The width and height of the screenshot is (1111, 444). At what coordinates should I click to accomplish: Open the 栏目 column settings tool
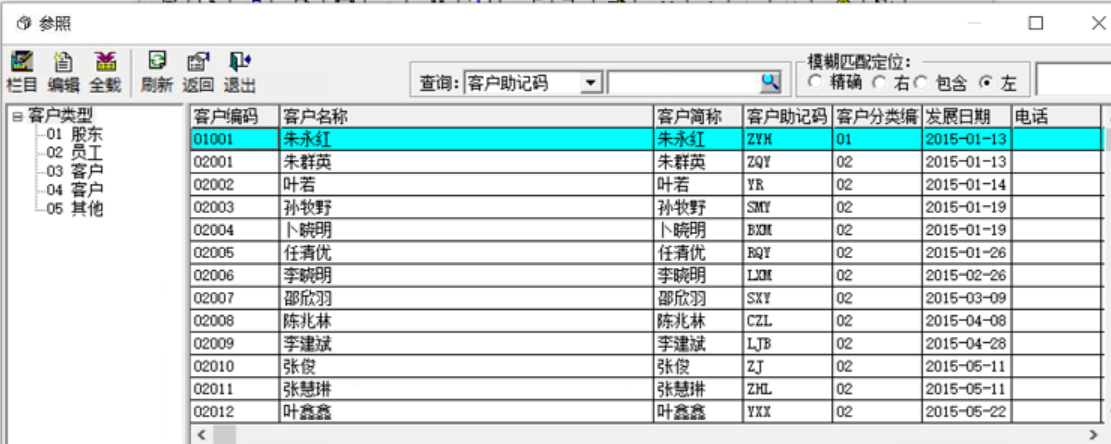click(22, 72)
